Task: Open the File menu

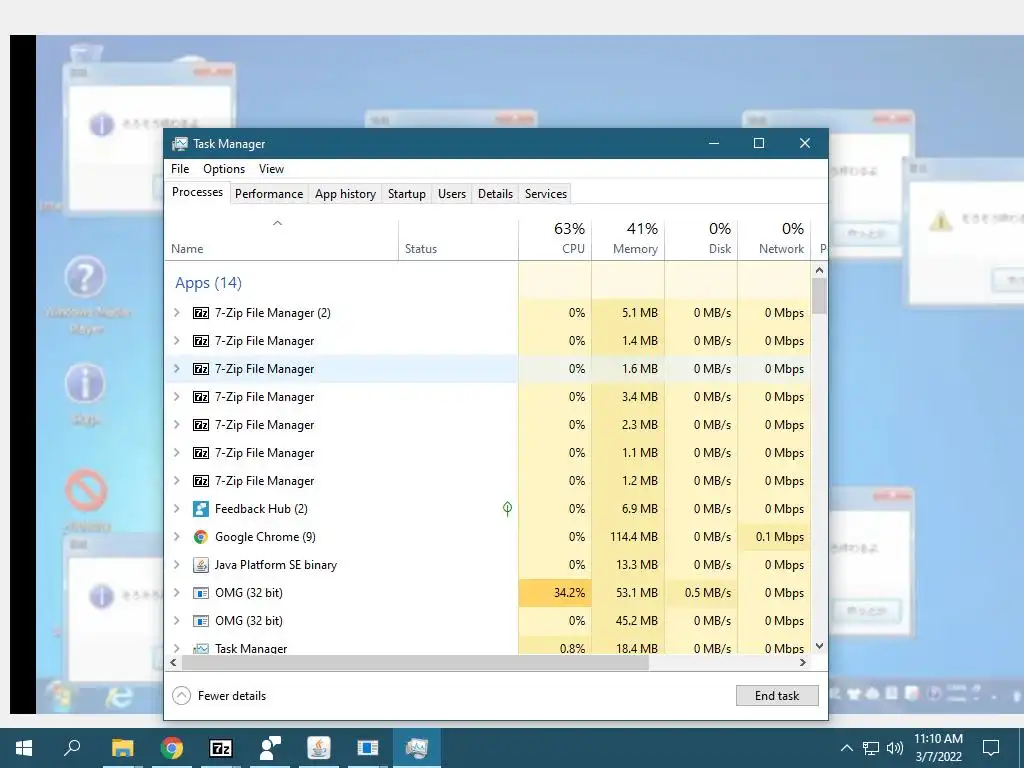Action: coord(180,168)
